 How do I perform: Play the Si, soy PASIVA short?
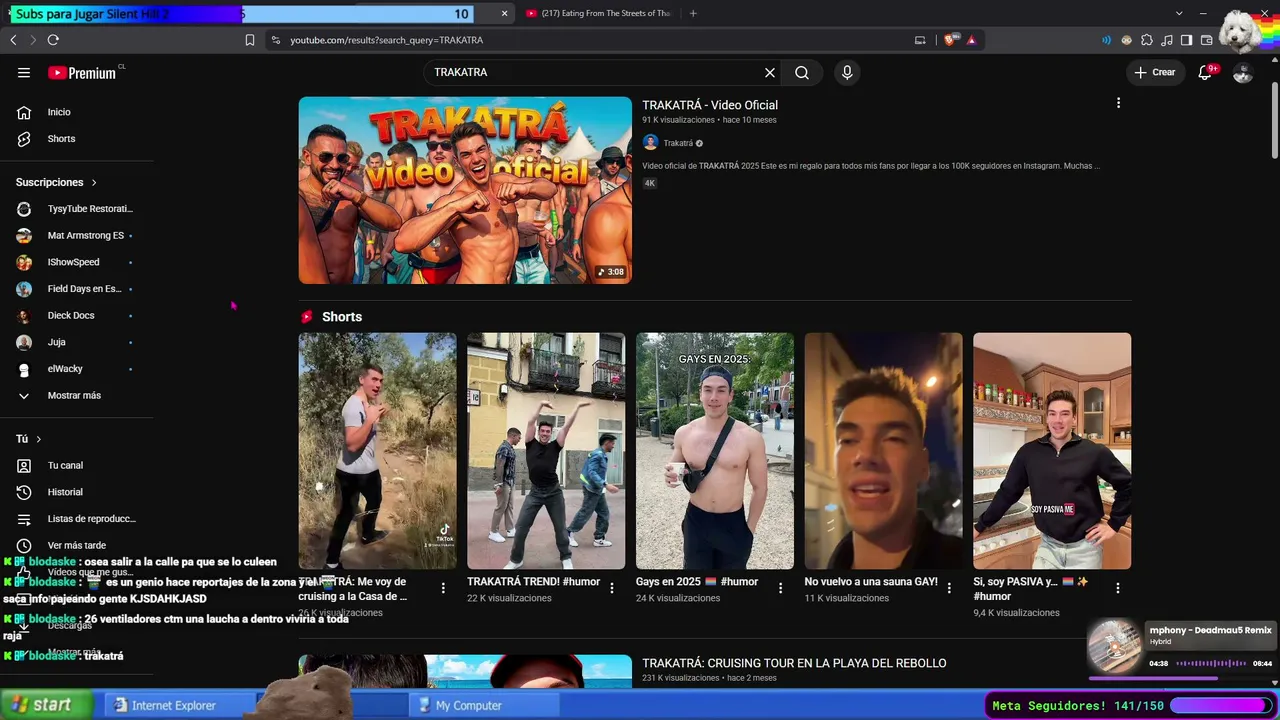tap(1052, 451)
